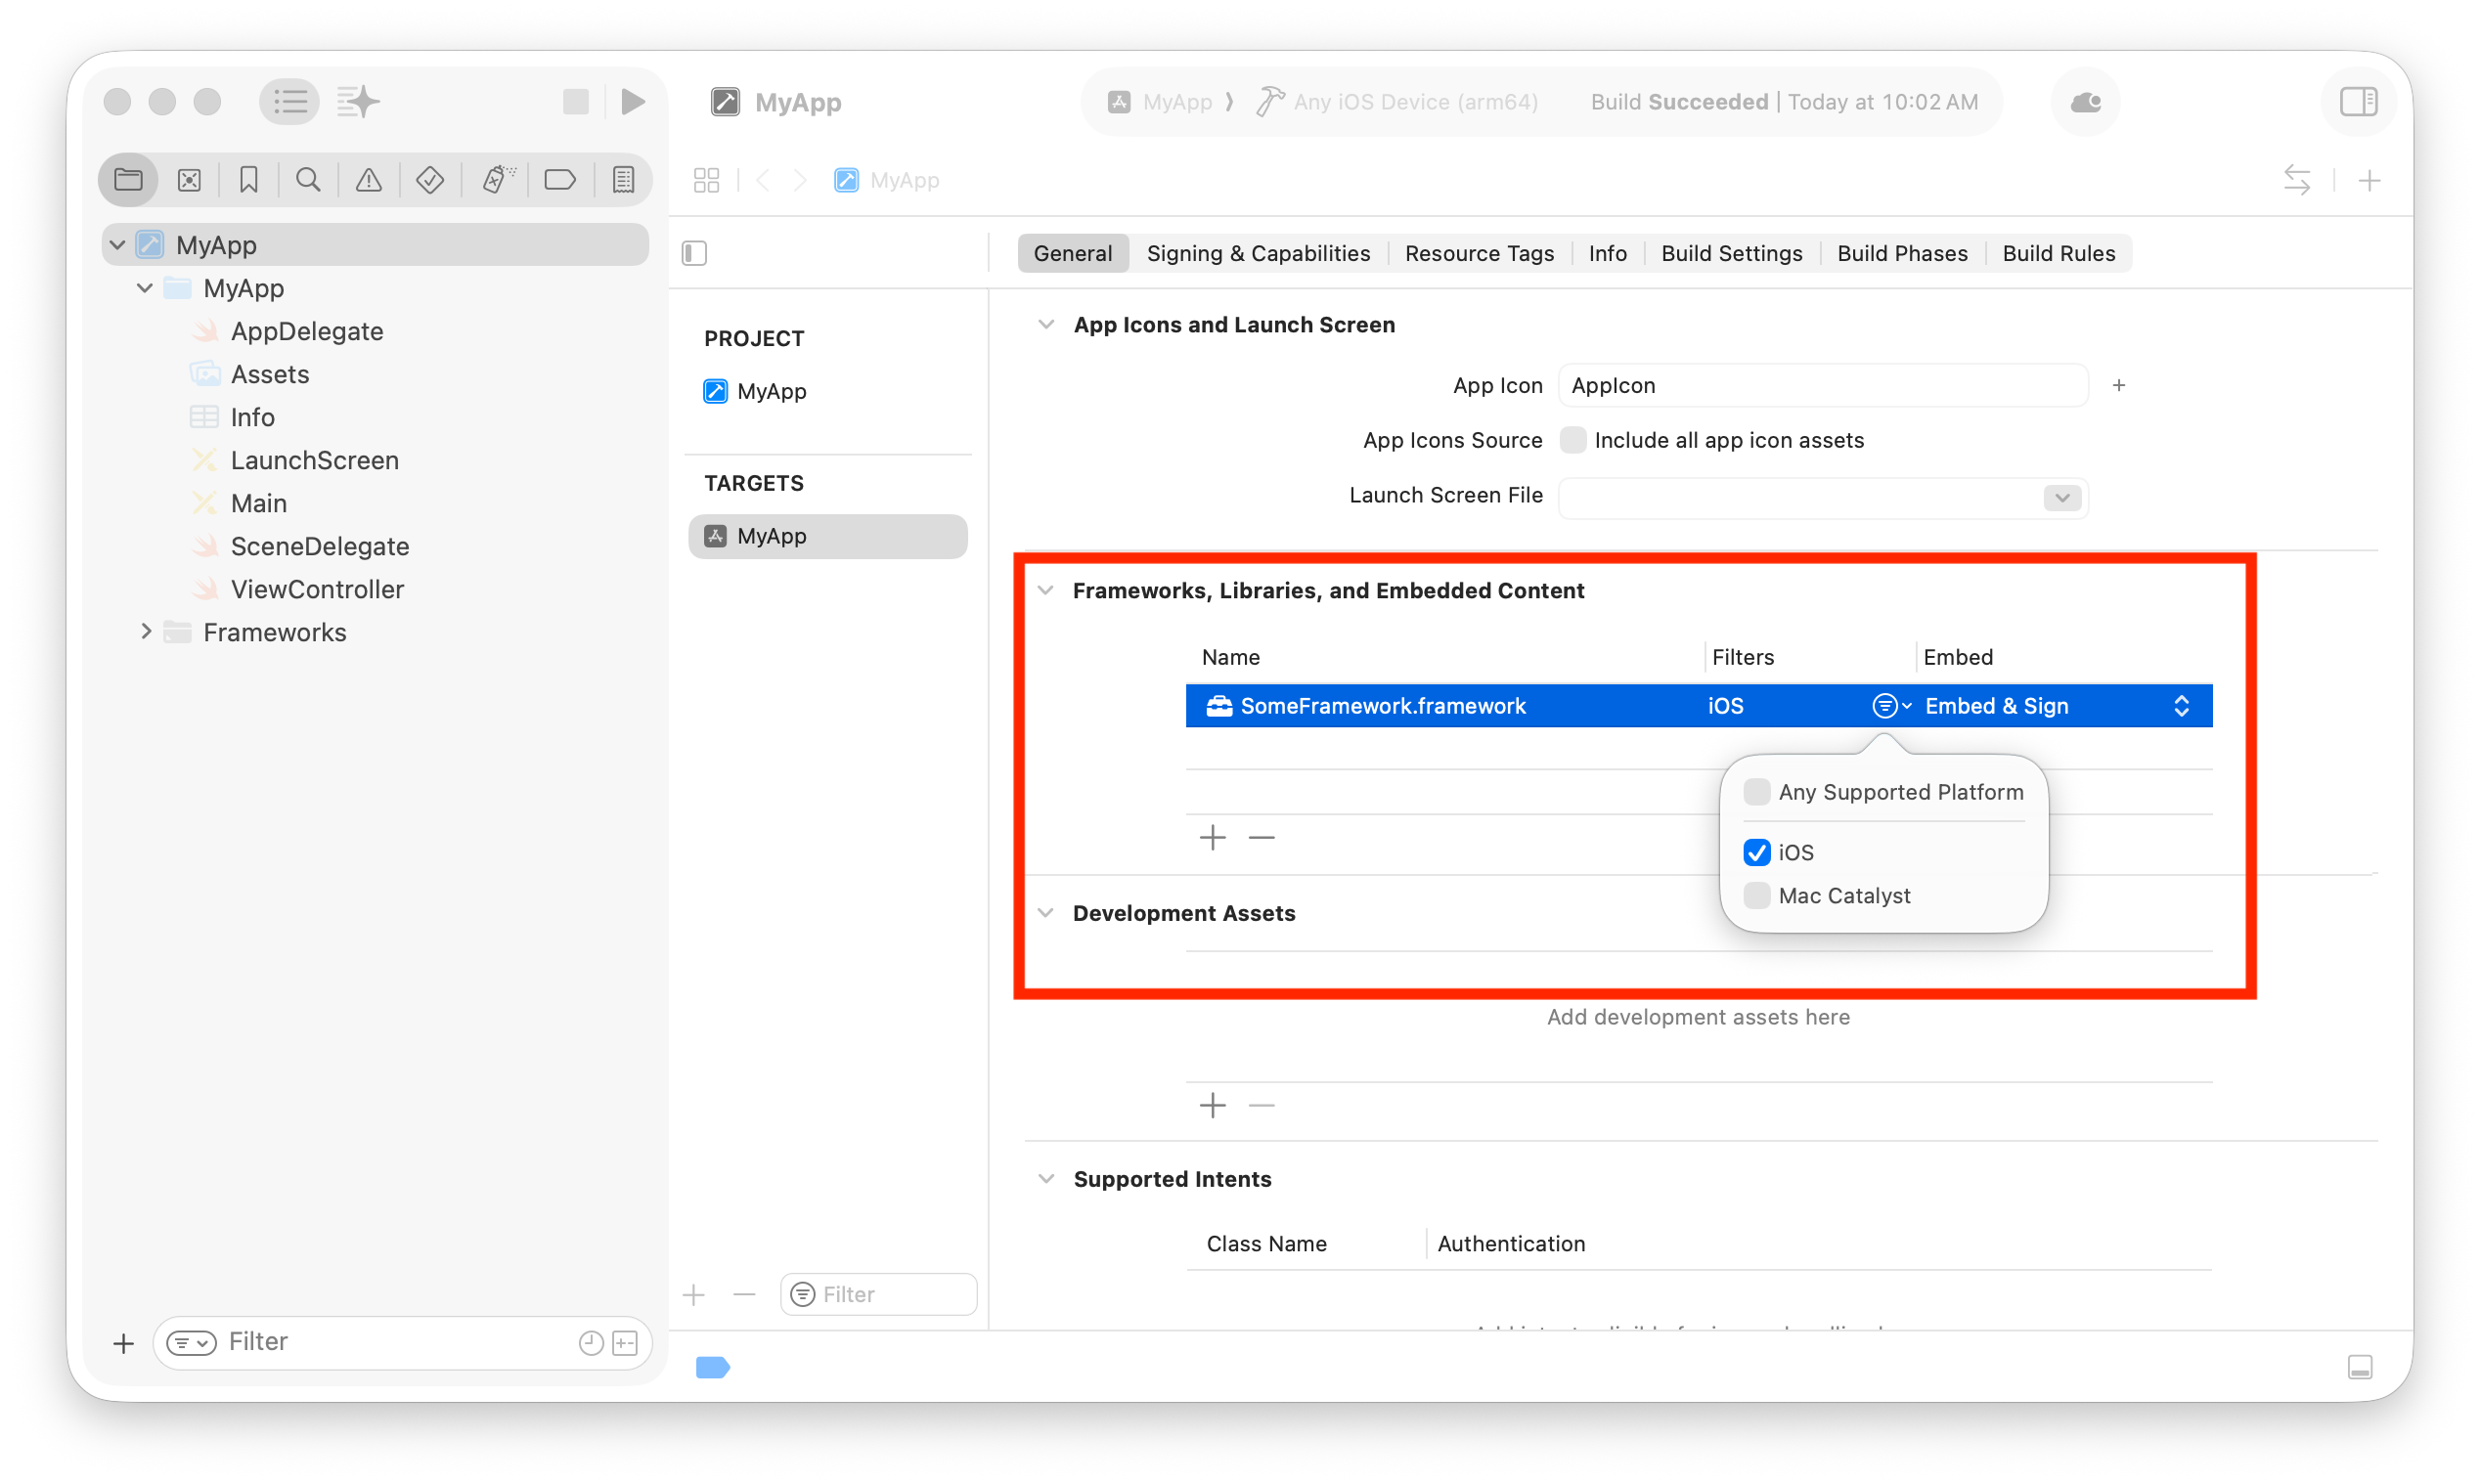Show recent files clock filter icon
The width and height of the screenshot is (2480, 1484).
(591, 1343)
